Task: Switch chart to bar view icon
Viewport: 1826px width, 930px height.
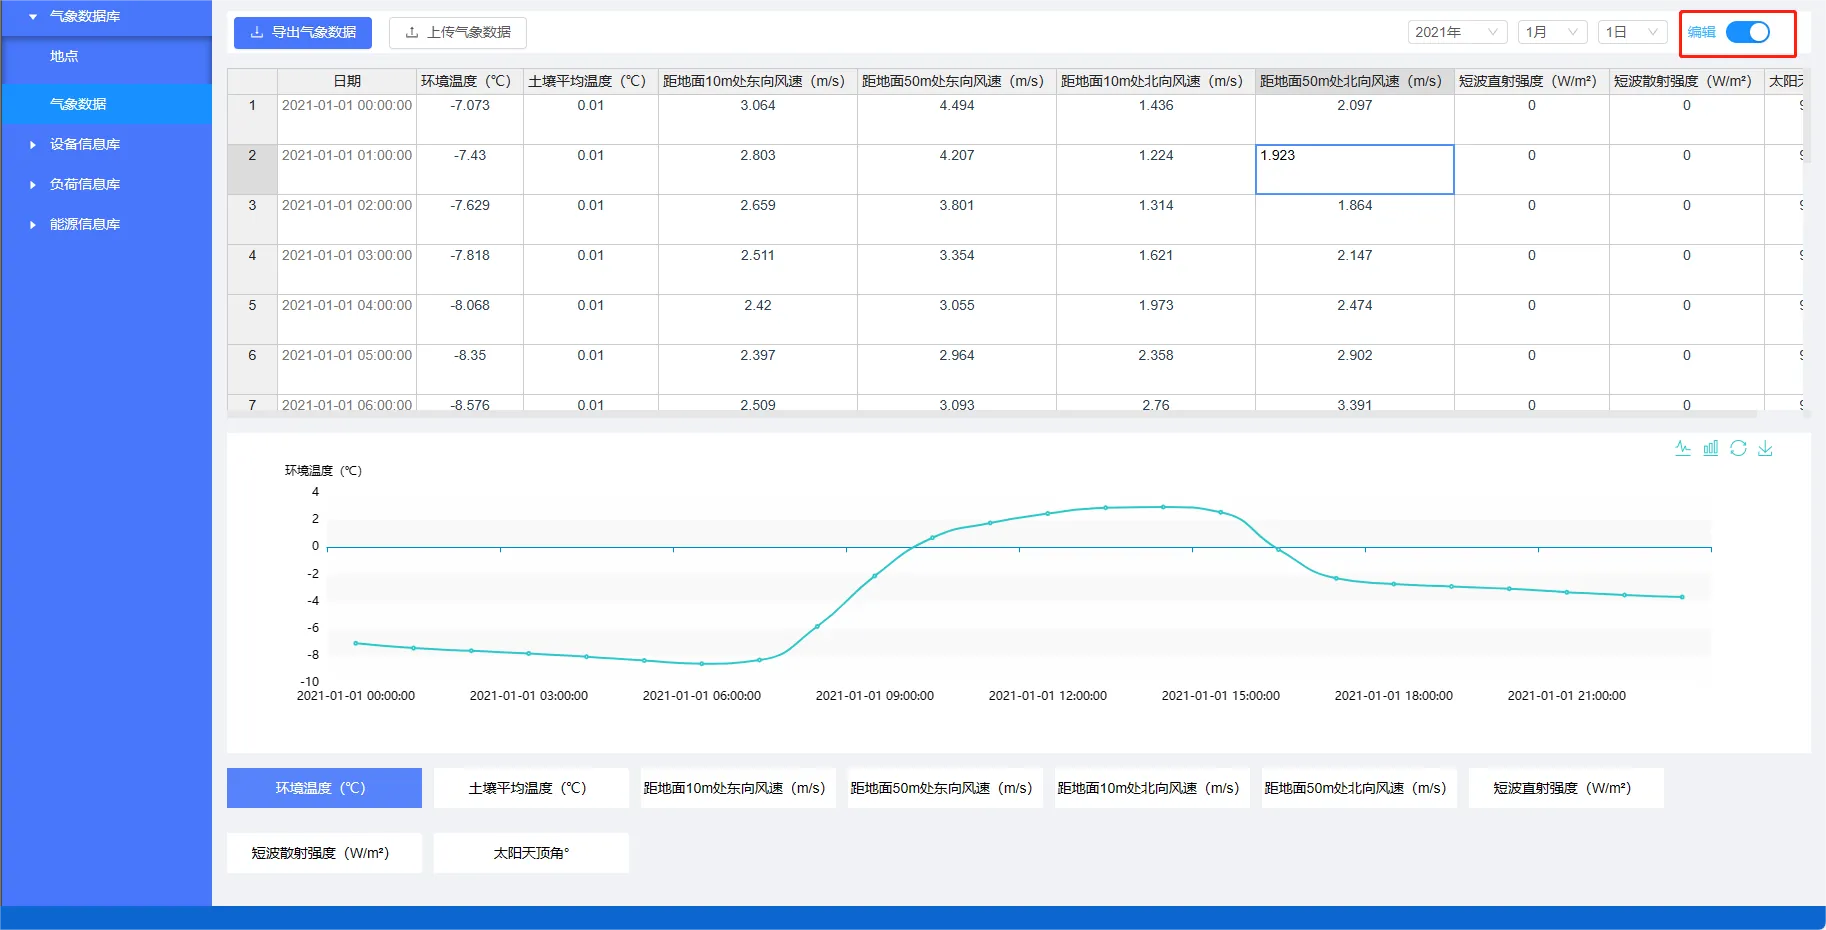Action: (x=1711, y=448)
